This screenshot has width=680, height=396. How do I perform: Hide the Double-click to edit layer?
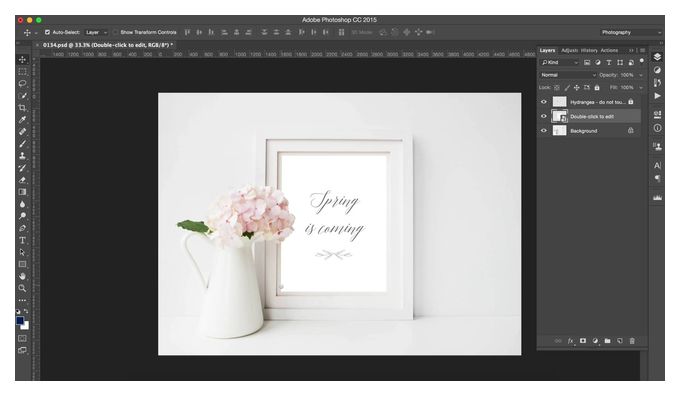pyautogui.click(x=544, y=116)
